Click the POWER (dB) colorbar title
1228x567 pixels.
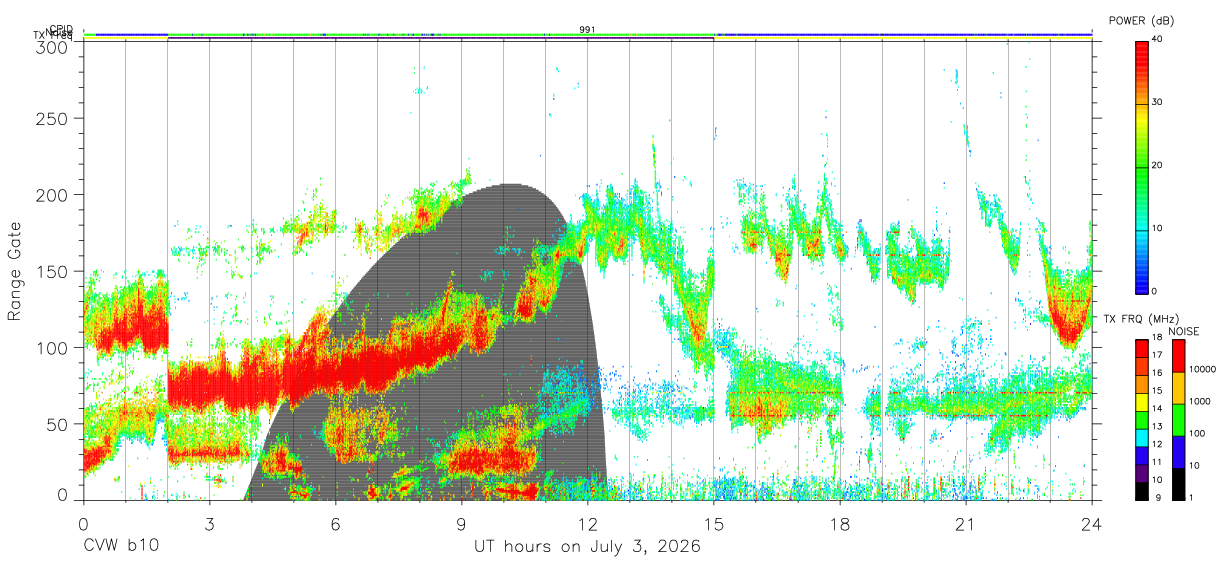point(1142,21)
